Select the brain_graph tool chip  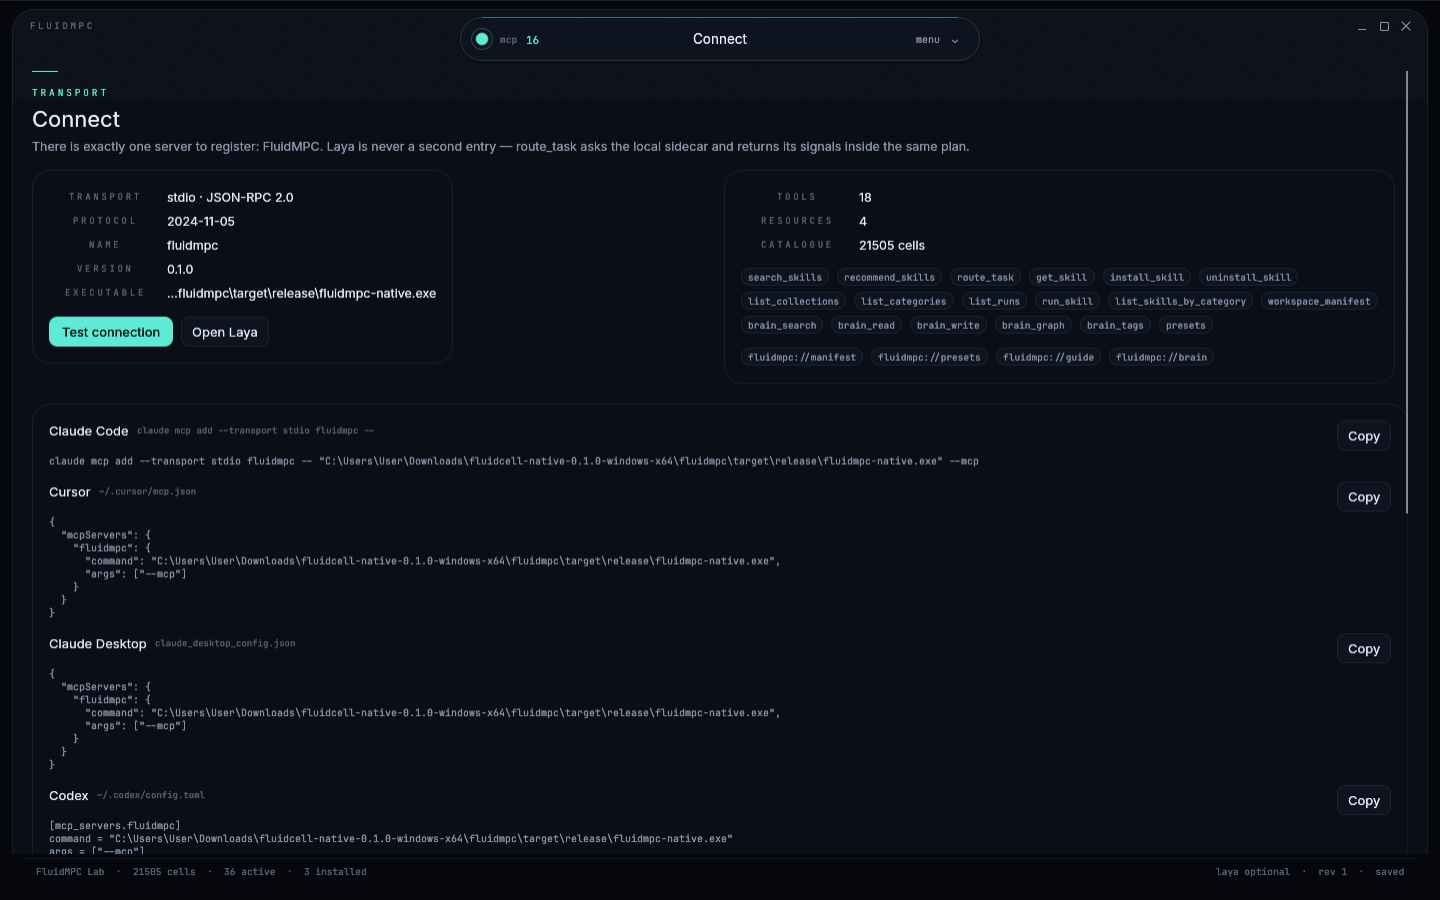pos(1033,326)
